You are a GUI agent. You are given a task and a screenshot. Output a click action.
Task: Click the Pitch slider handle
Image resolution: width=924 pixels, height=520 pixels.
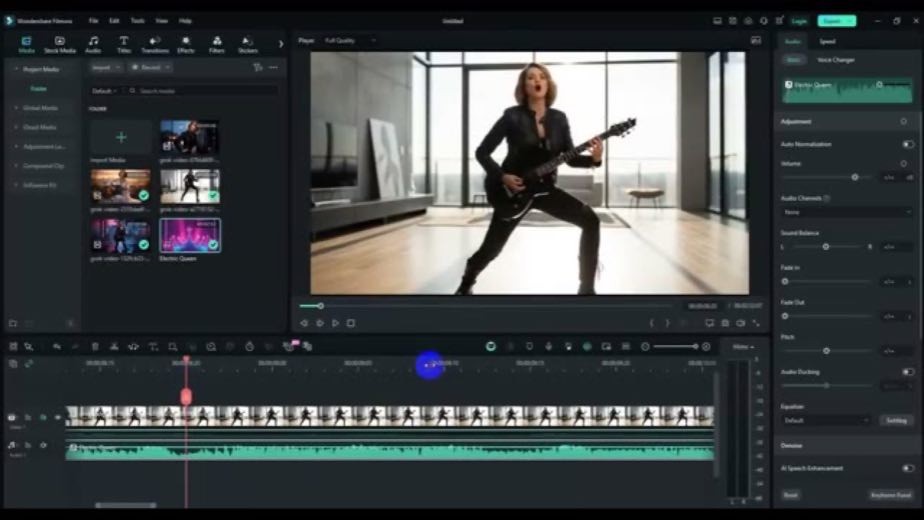[x=826, y=351]
